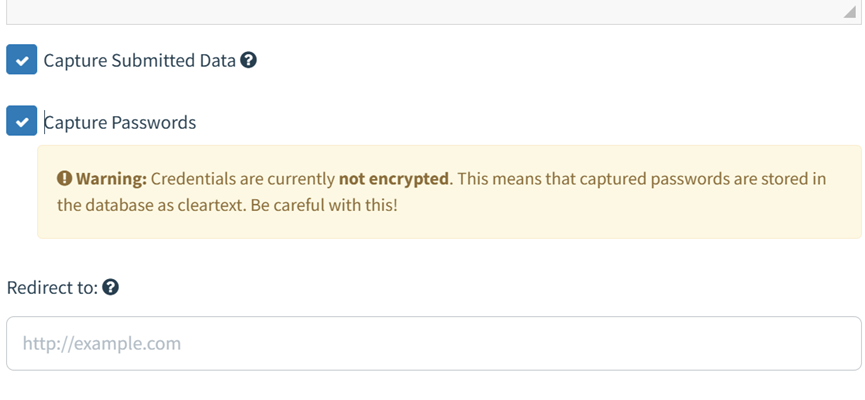
Task: Click the white checkmark in Capture Passwords
Action: coord(22,122)
